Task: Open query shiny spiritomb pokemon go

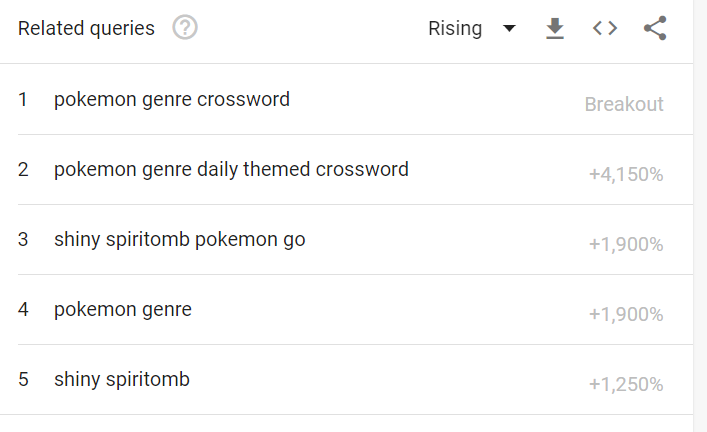Action: click(179, 239)
